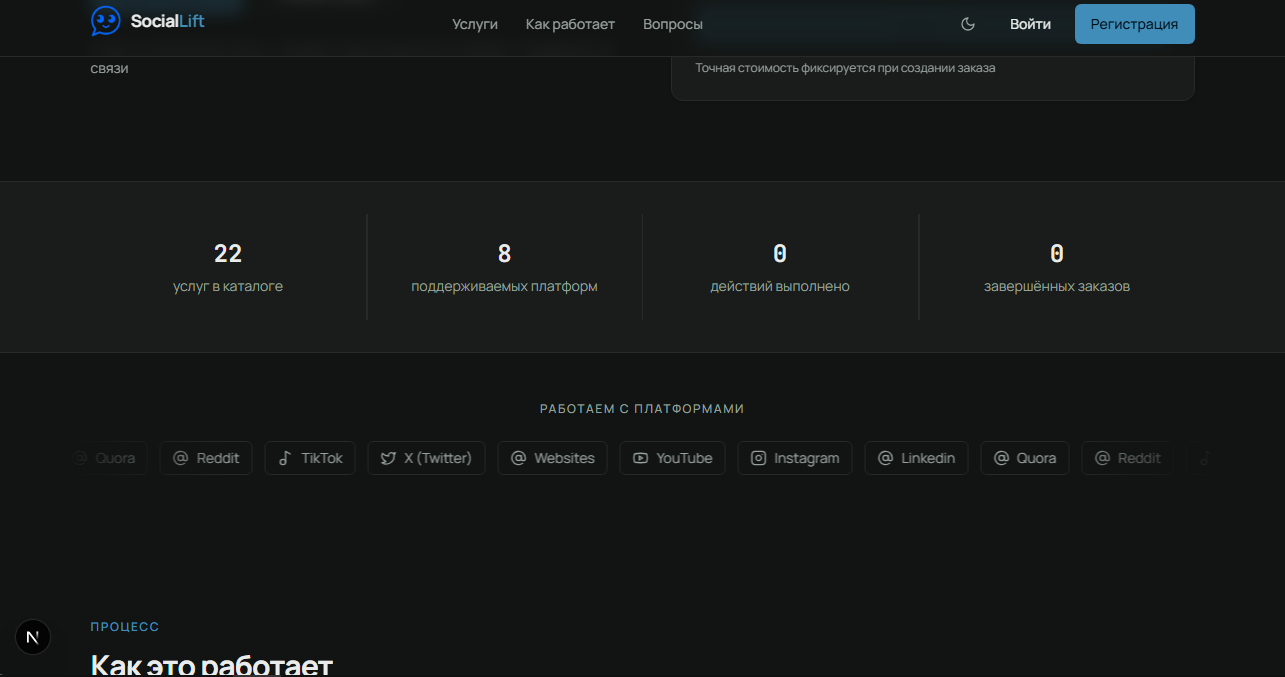This screenshot has height=677, width=1285.
Task: Click the Войти login link
Action: pyautogui.click(x=1030, y=24)
